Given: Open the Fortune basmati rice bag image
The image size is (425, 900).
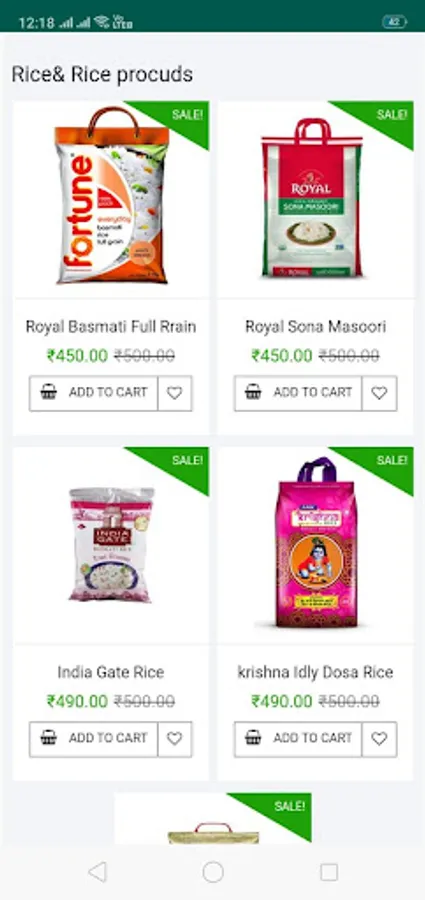Looking at the screenshot, I should coord(112,195).
